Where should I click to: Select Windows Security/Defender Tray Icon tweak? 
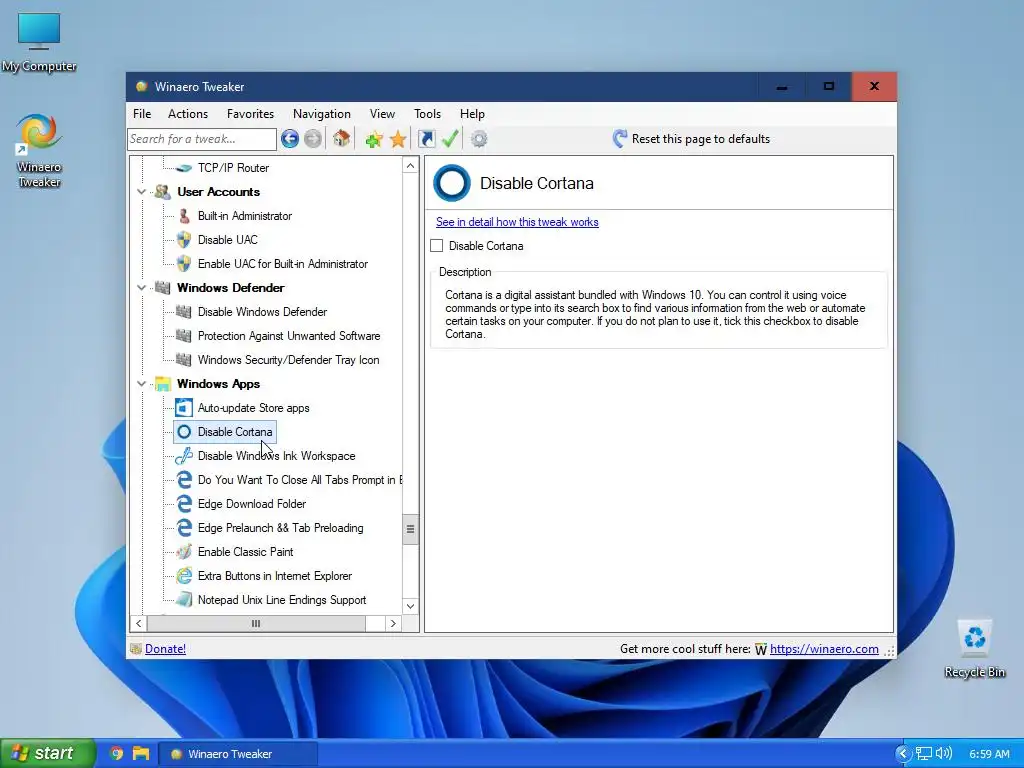pyautogui.click(x=288, y=360)
